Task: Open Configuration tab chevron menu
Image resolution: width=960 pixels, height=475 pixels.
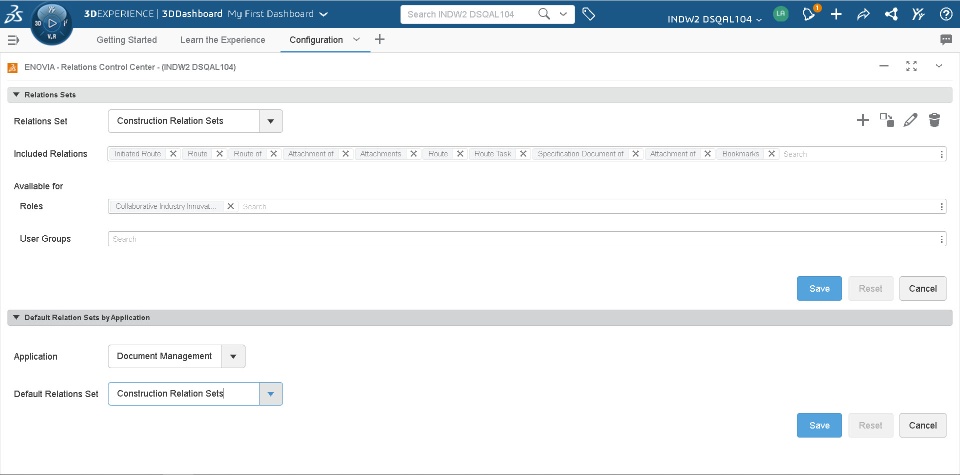Action: coord(356,39)
